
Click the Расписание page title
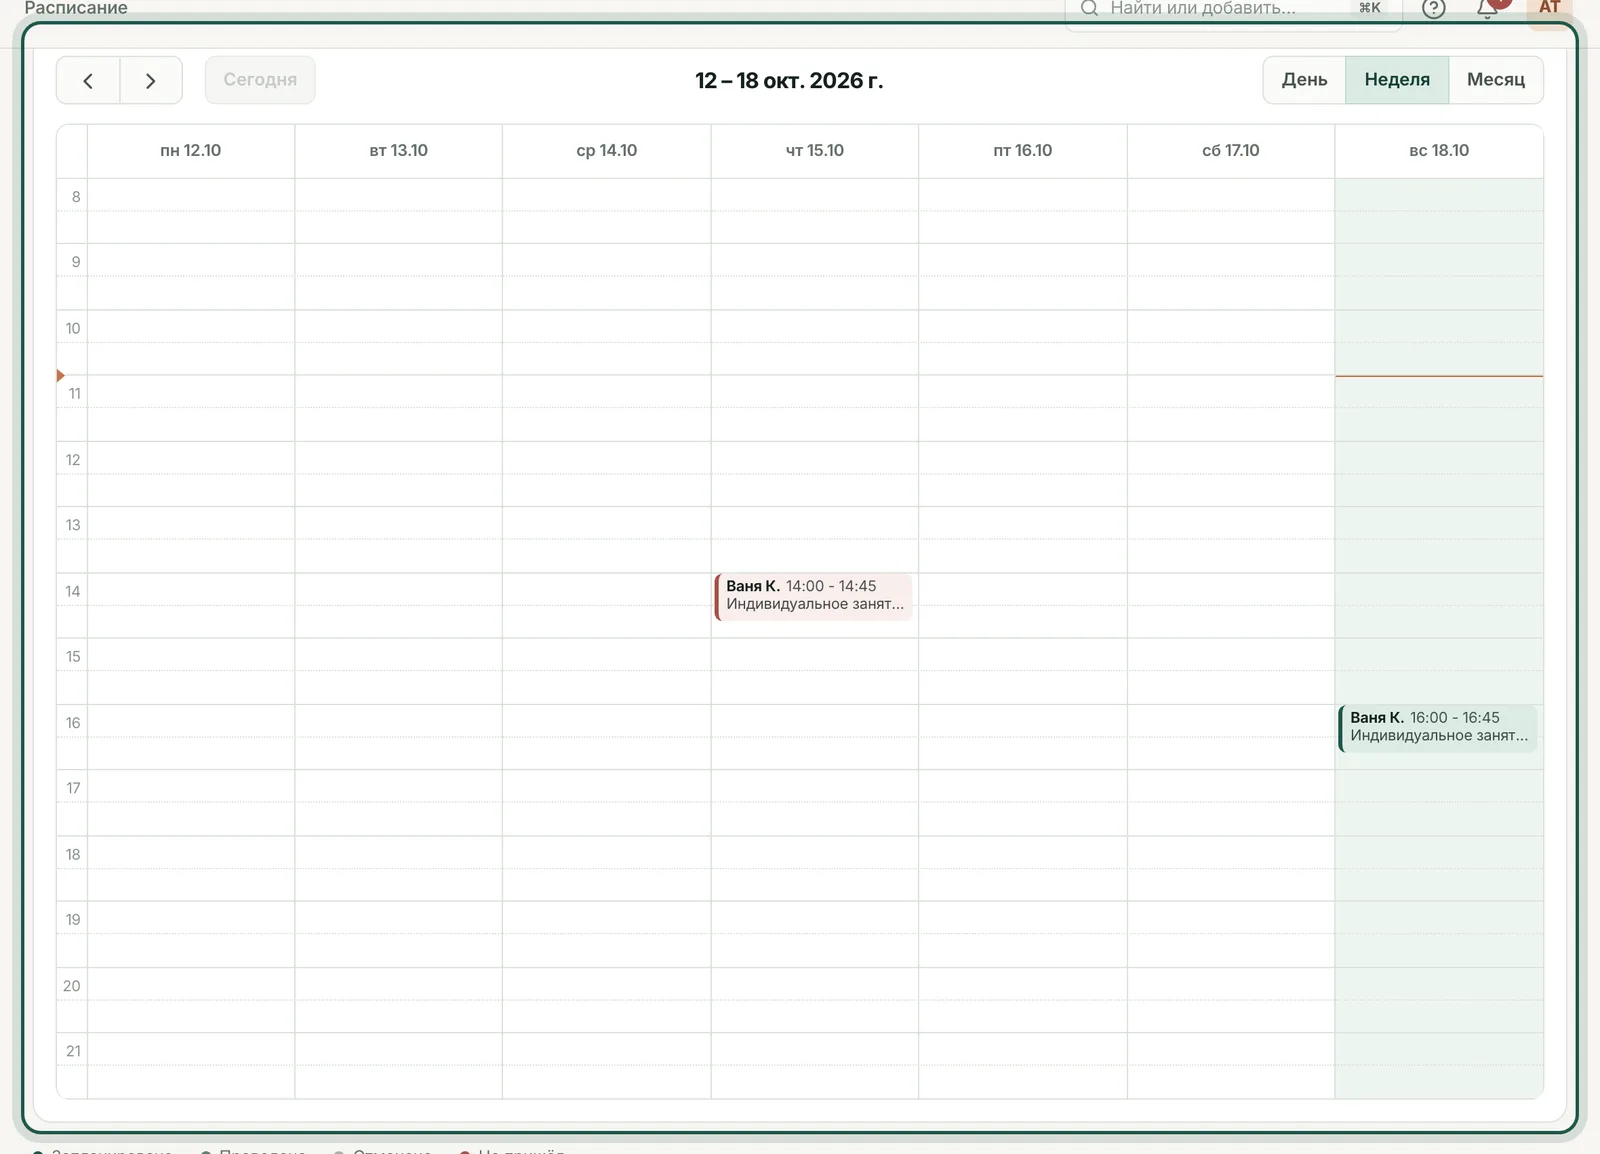point(76,8)
